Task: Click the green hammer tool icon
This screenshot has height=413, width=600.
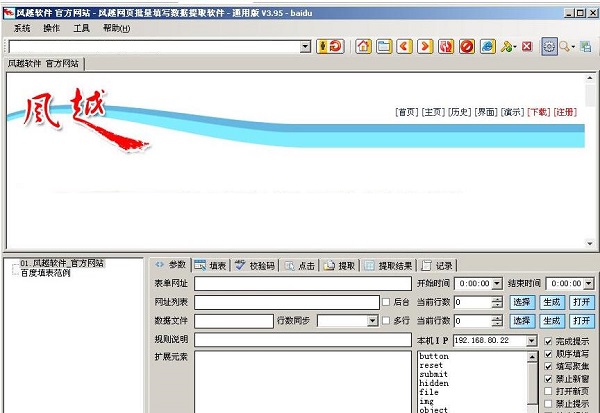Action: click(x=506, y=47)
